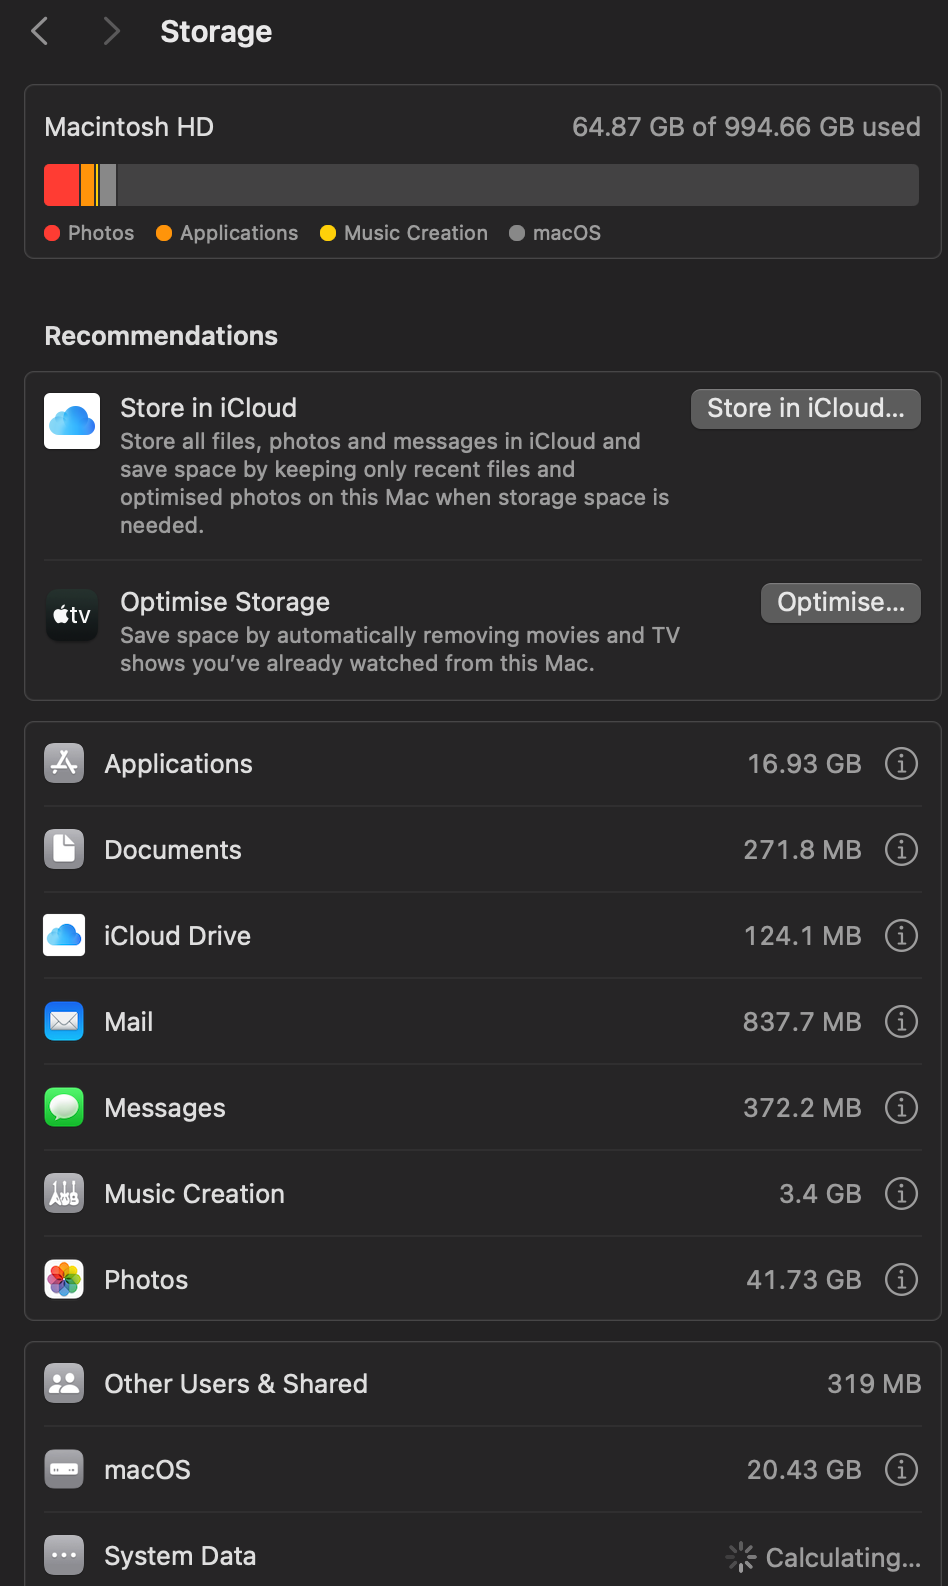The width and height of the screenshot is (948, 1586).
Task: Show info for Documents
Action: click(901, 849)
